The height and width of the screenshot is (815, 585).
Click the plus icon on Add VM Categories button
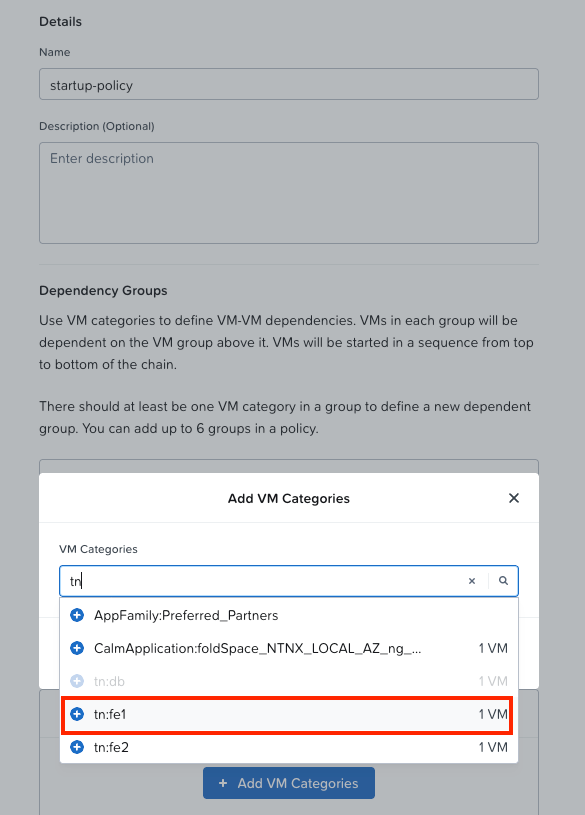click(x=223, y=783)
